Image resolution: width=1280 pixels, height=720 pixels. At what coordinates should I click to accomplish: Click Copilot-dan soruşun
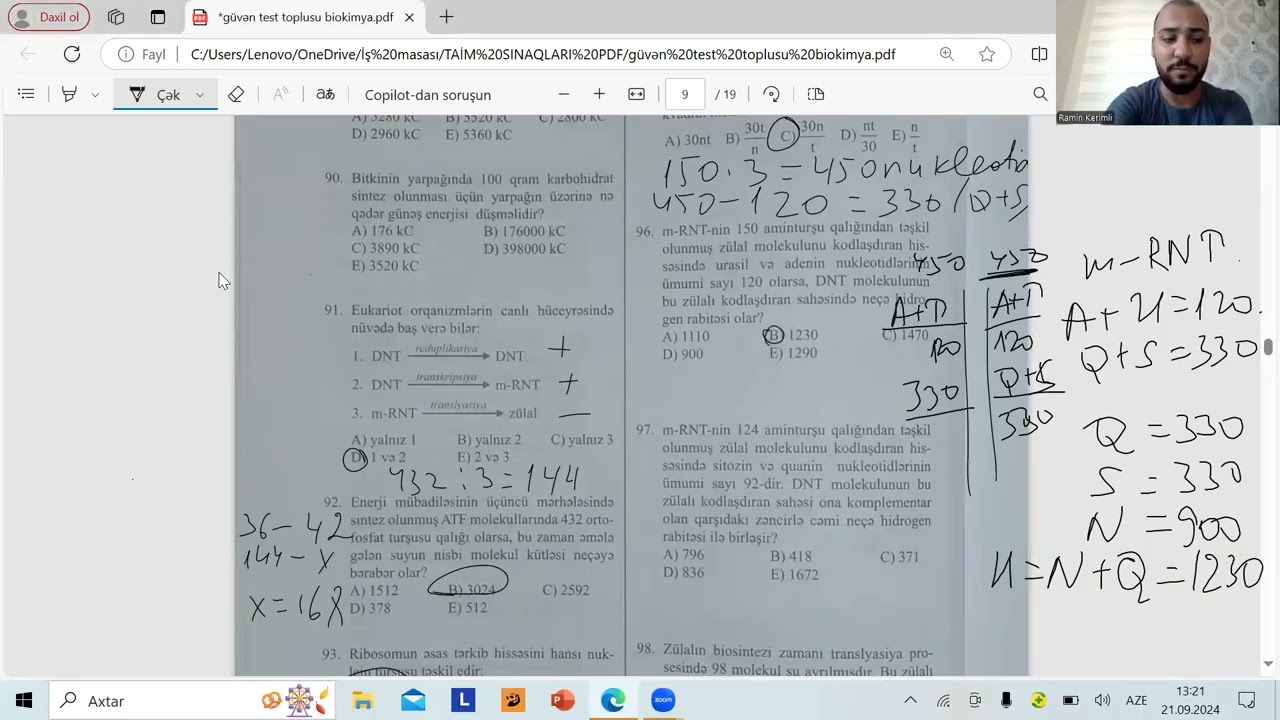click(428, 94)
